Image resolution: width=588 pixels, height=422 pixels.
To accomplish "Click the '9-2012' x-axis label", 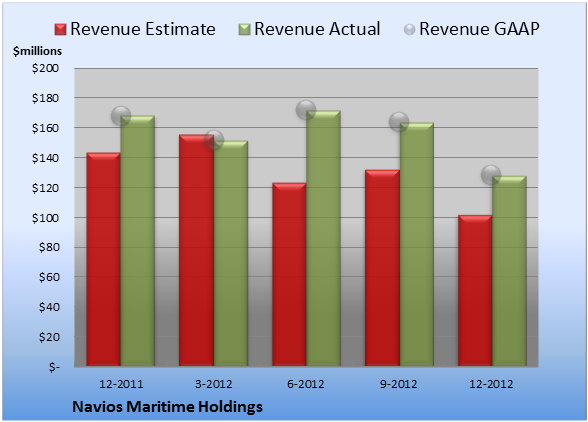I will pyautogui.click(x=398, y=384).
